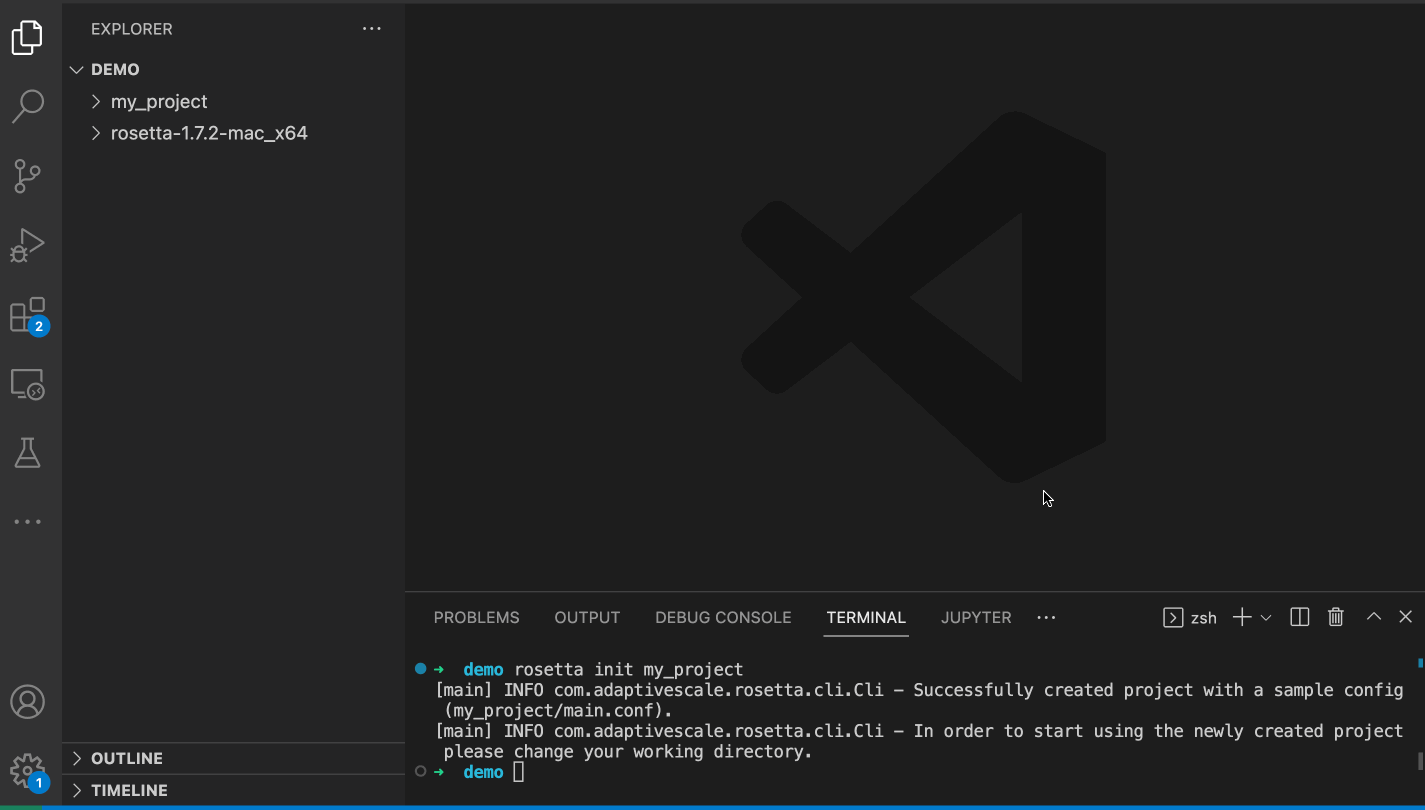Screen dimensions: 1425x810
Task: Click the 'rosetta init my_project' command text
Action: click(x=629, y=669)
